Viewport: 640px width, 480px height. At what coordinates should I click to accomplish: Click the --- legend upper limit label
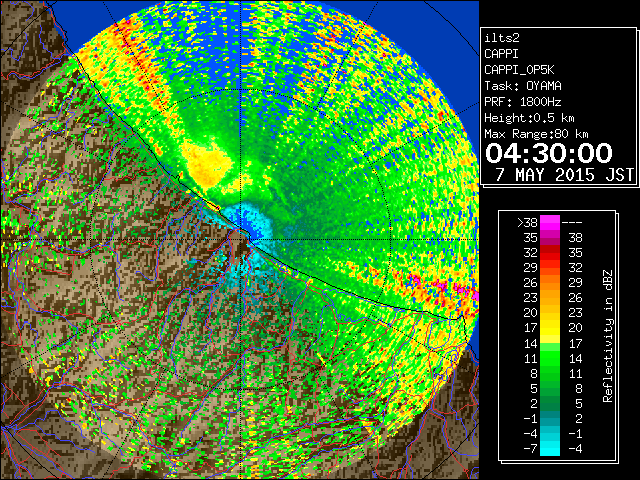572,222
